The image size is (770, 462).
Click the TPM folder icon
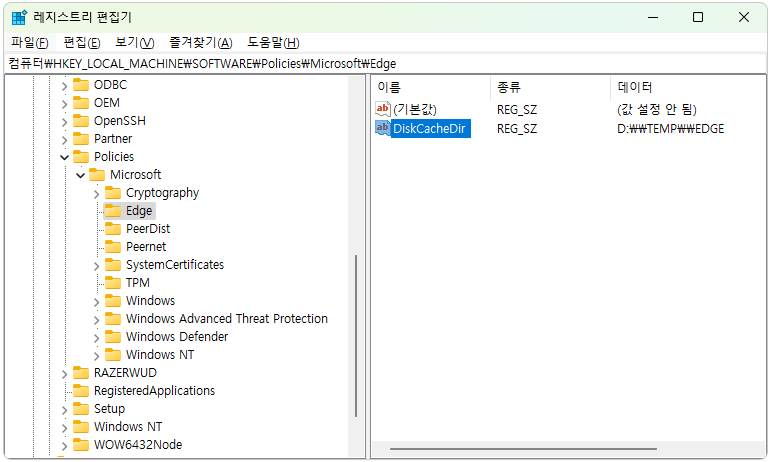tap(113, 283)
